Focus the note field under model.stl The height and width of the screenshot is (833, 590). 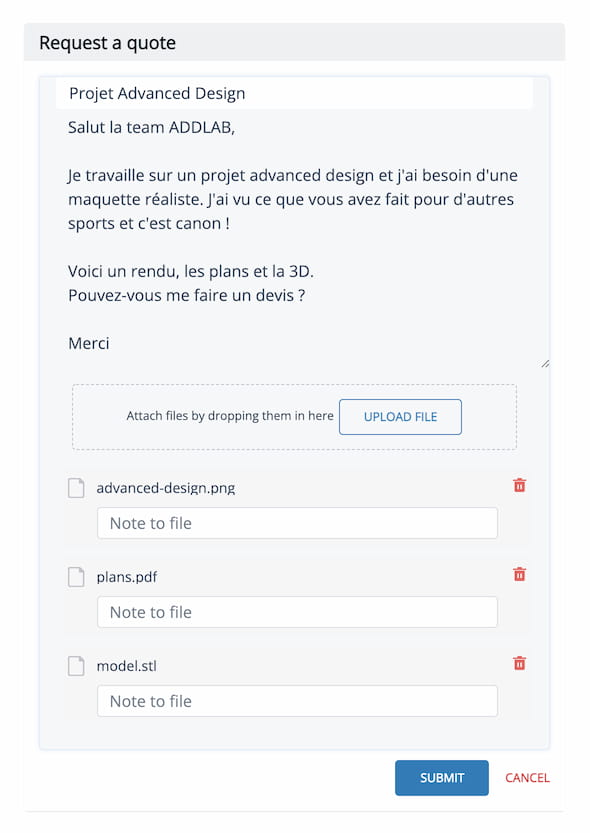[x=297, y=701]
